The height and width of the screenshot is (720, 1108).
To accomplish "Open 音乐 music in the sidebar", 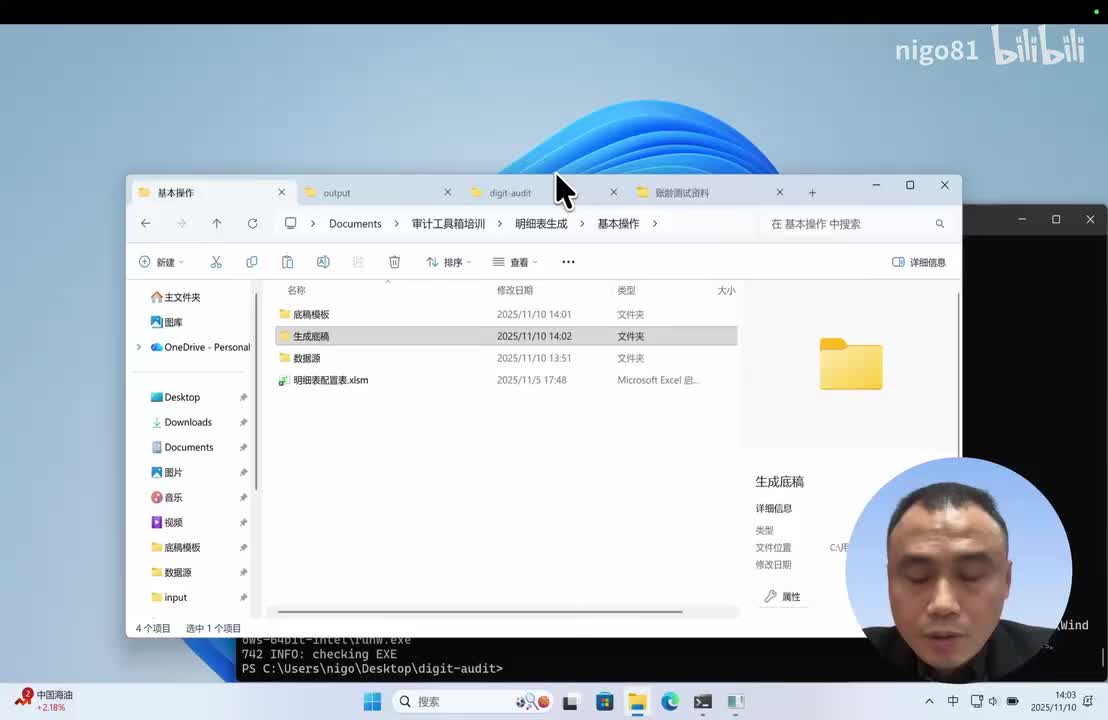I will [167, 497].
